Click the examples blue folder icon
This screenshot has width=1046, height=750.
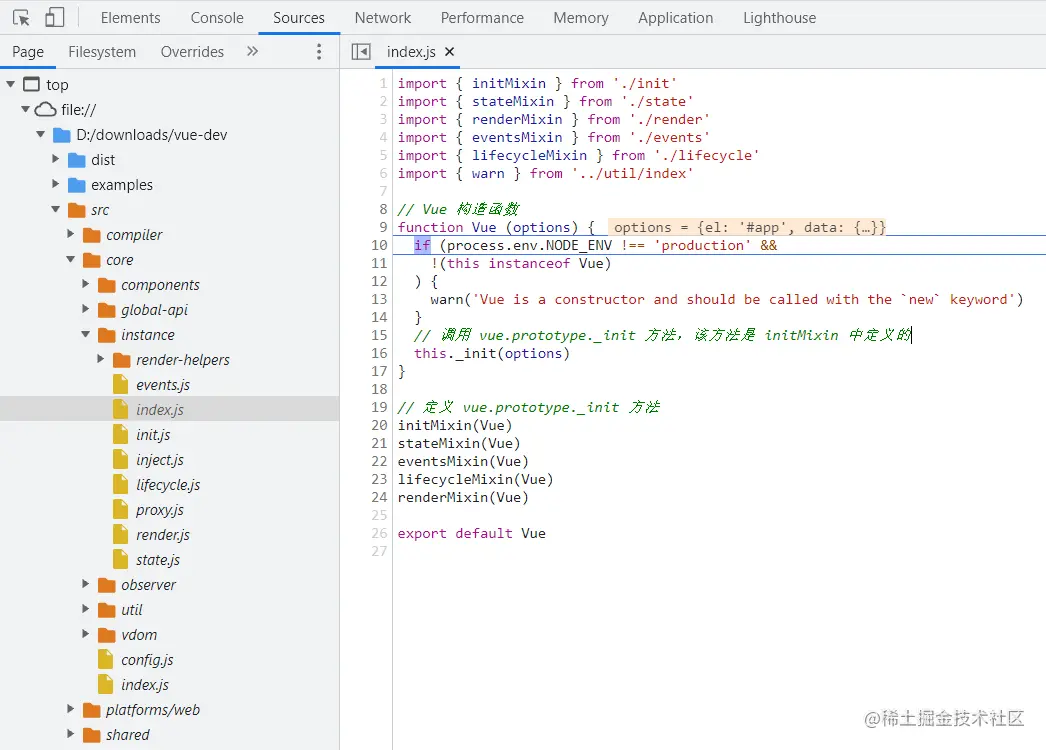click(x=77, y=185)
